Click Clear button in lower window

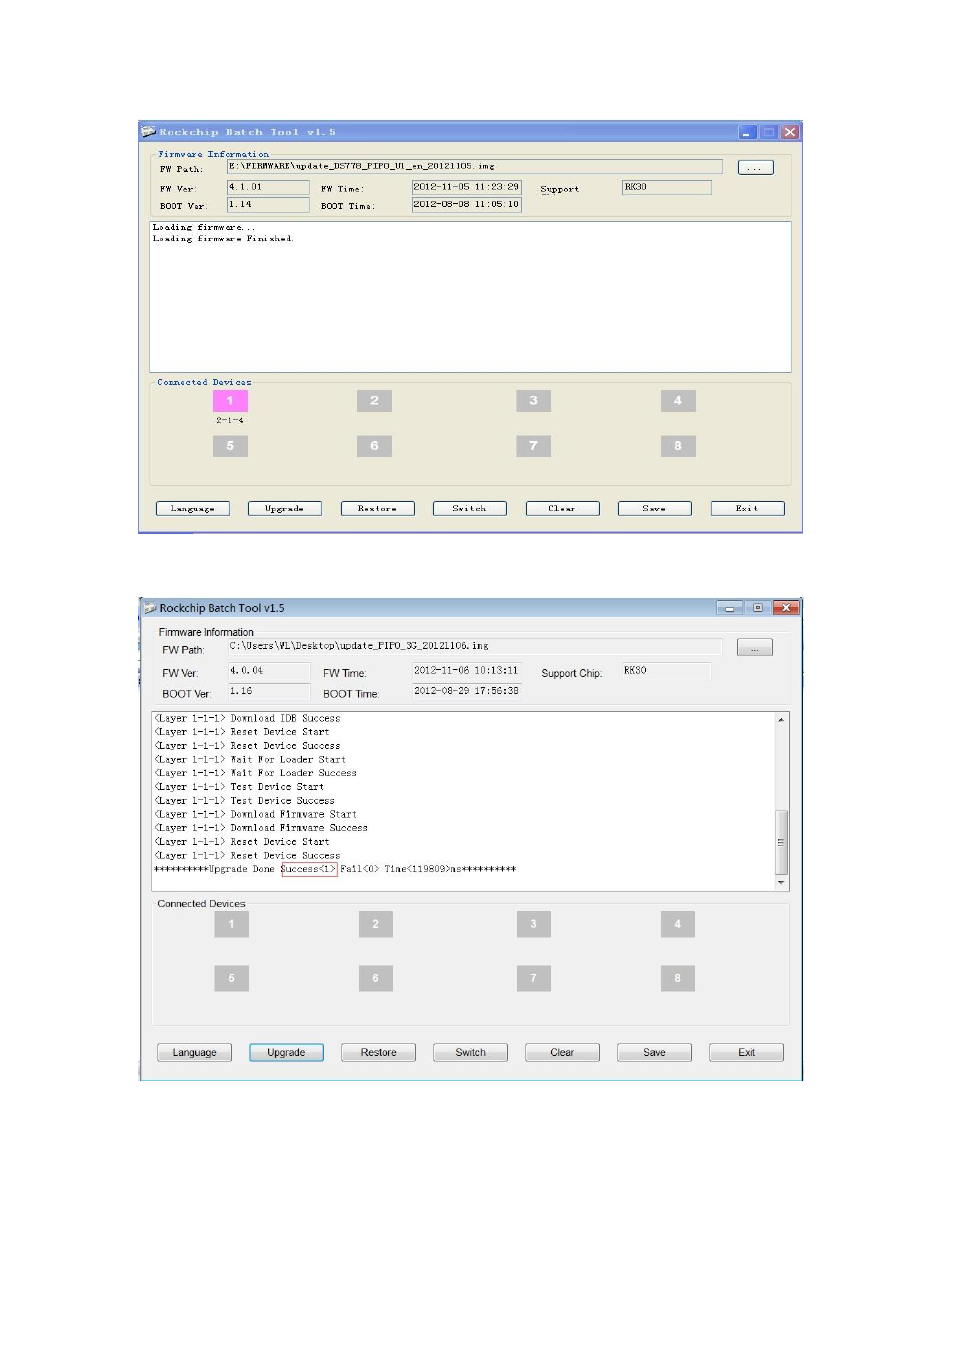tap(562, 1053)
